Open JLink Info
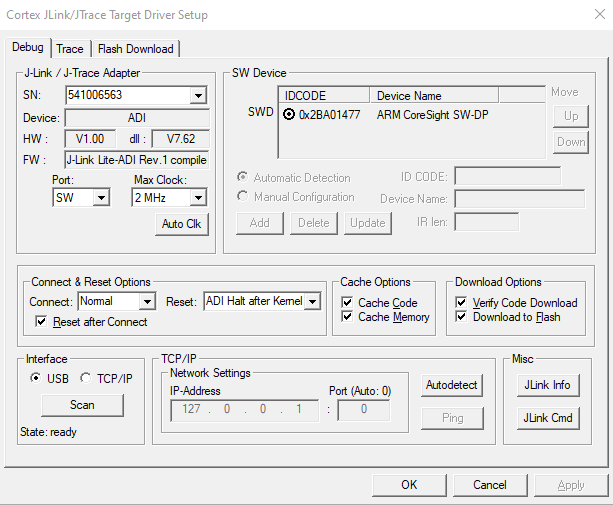613x505 pixels. tap(548, 385)
